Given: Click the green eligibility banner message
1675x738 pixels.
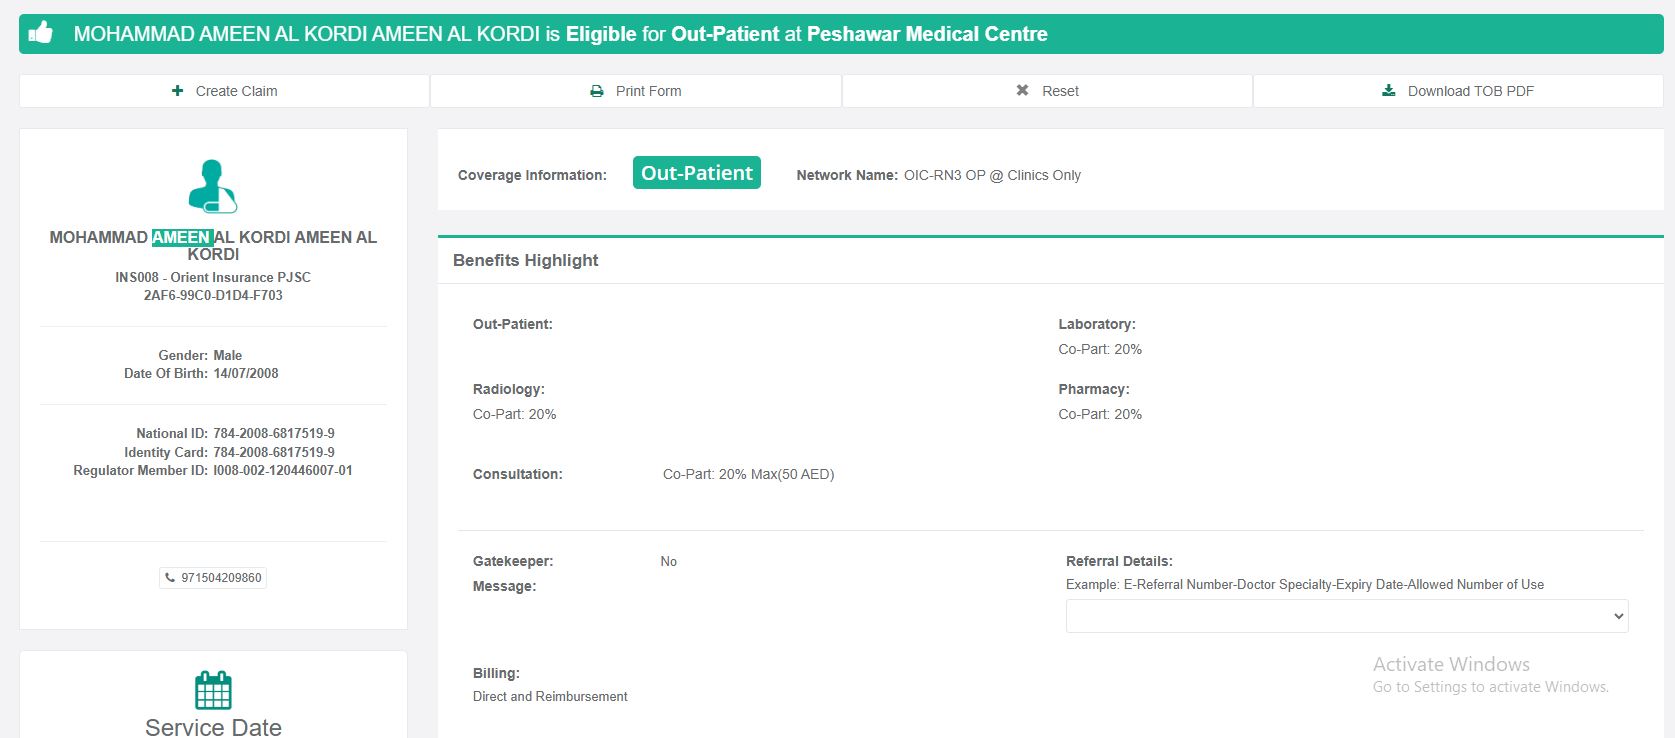Looking at the screenshot, I should [x=560, y=34].
